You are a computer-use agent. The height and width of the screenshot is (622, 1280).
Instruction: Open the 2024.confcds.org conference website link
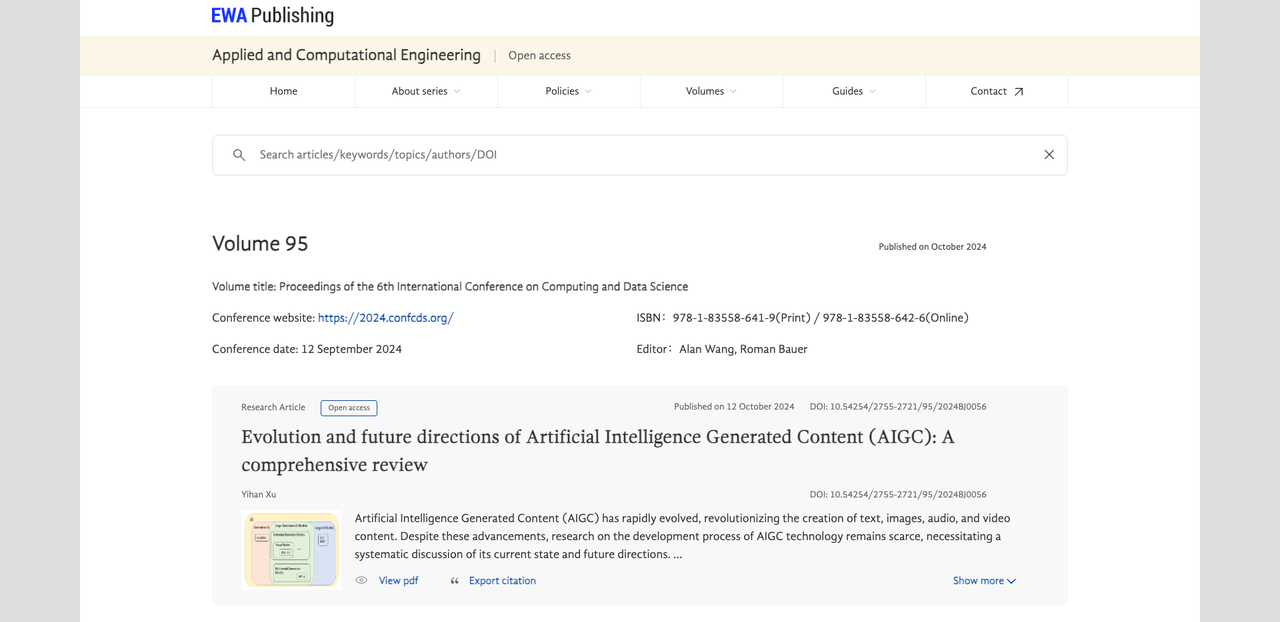(x=385, y=318)
